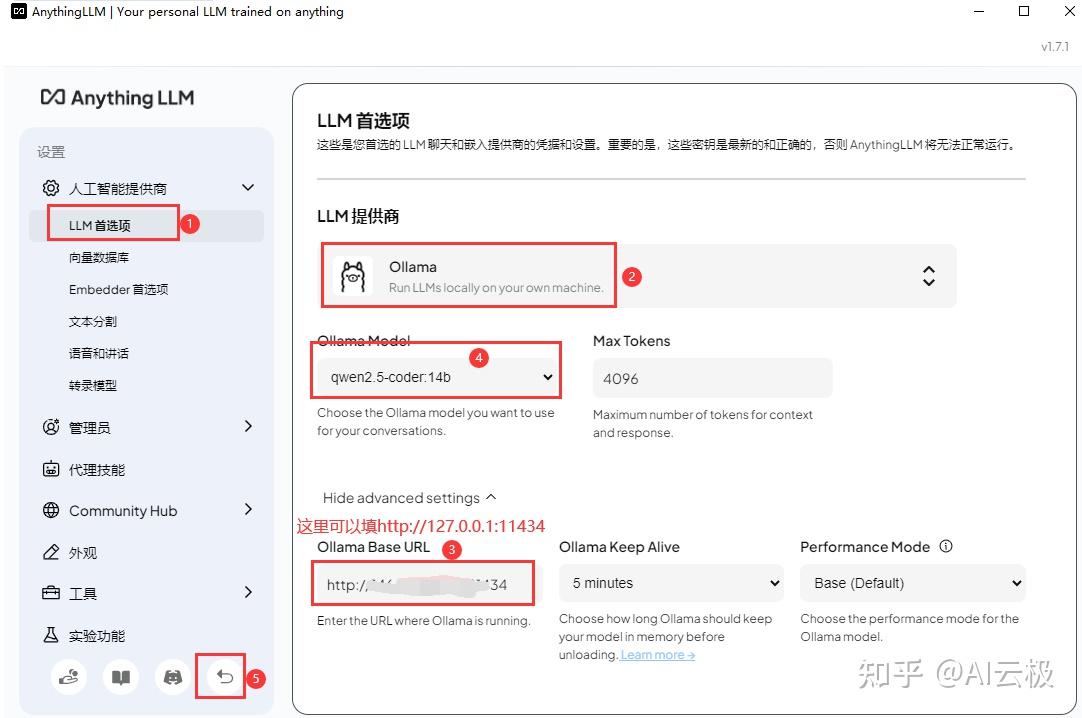Click the globe icon next to Community Hub
This screenshot has width=1082, height=718.
click(x=50, y=510)
